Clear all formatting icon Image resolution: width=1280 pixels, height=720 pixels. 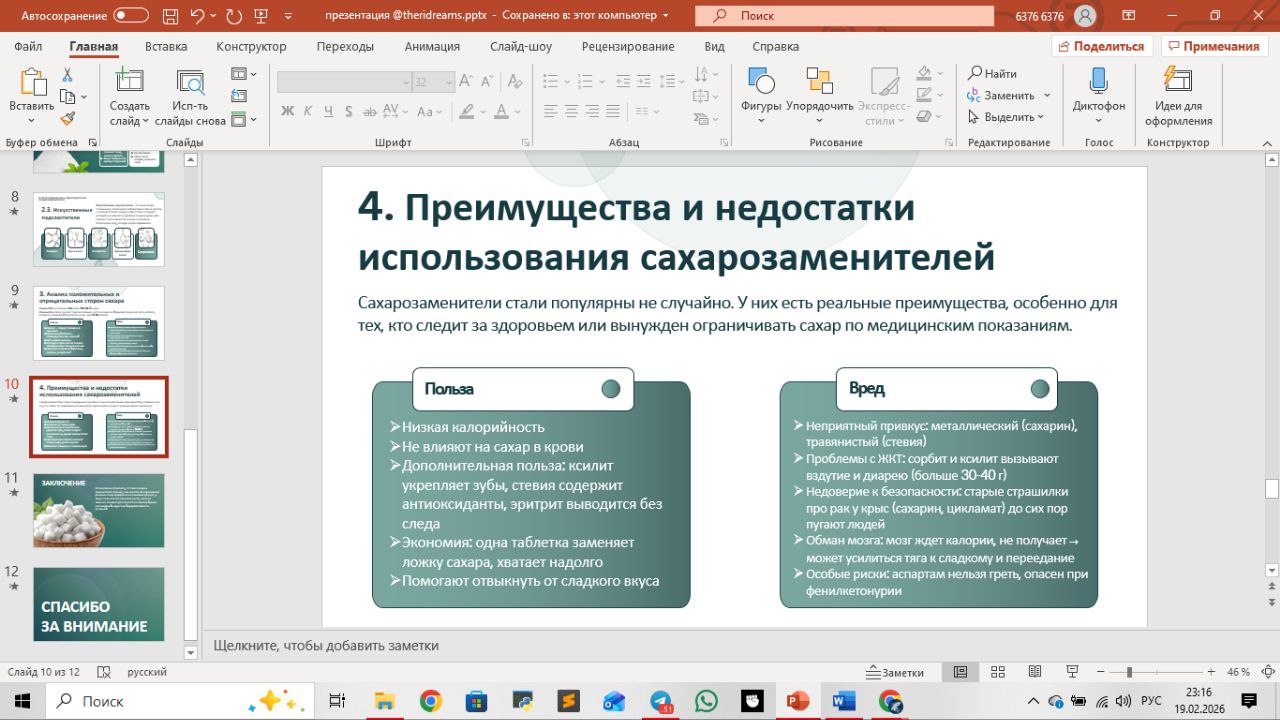coord(514,82)
